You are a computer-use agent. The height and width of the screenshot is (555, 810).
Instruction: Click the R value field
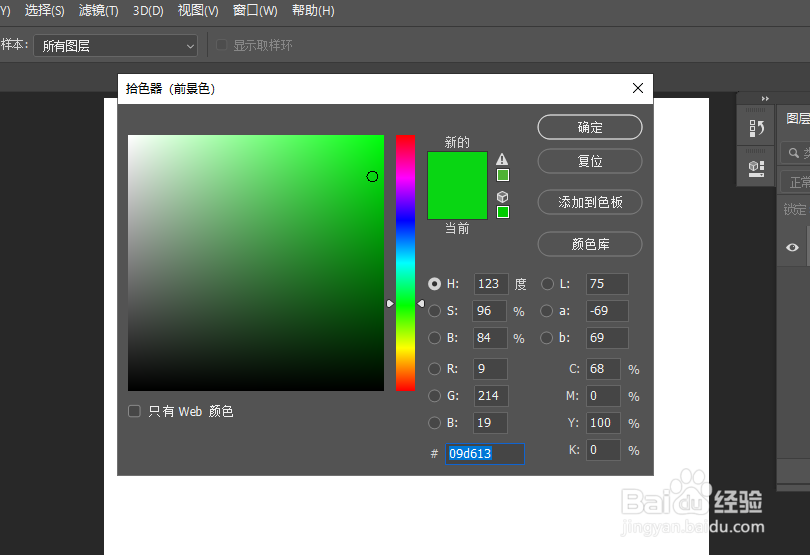coord(490,368)
